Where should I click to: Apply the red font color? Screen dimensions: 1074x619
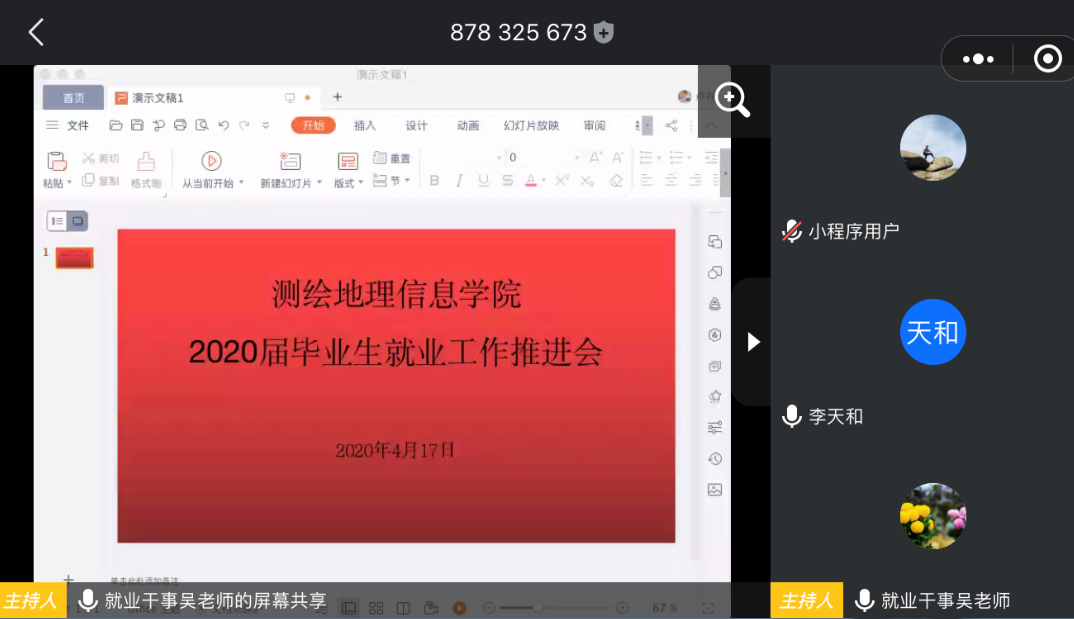click(531, 181)
